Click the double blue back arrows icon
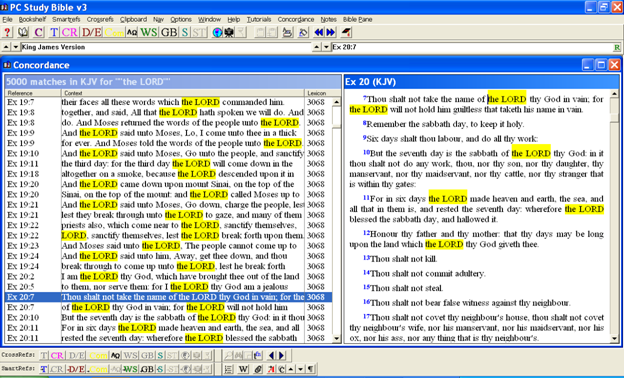Viewport: 626px width, 379px height. (319, 32)
